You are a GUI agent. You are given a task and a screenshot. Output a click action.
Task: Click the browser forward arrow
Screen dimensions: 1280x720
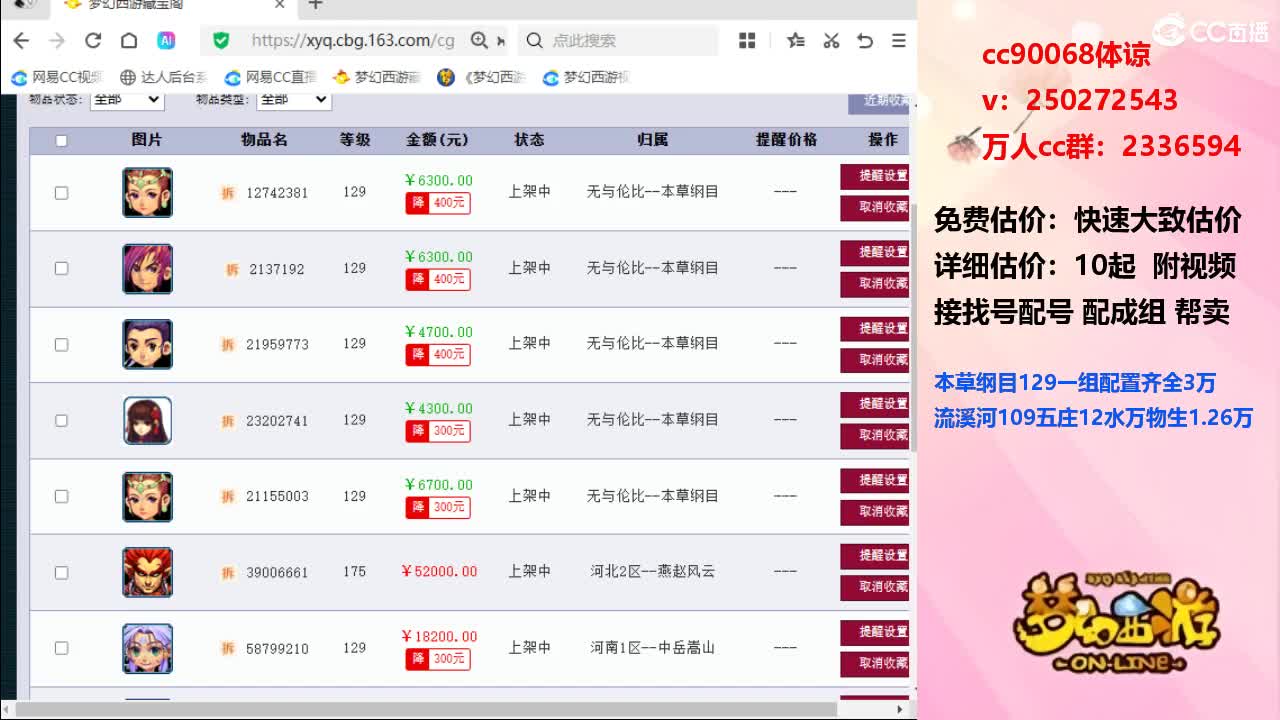(57, 41)
